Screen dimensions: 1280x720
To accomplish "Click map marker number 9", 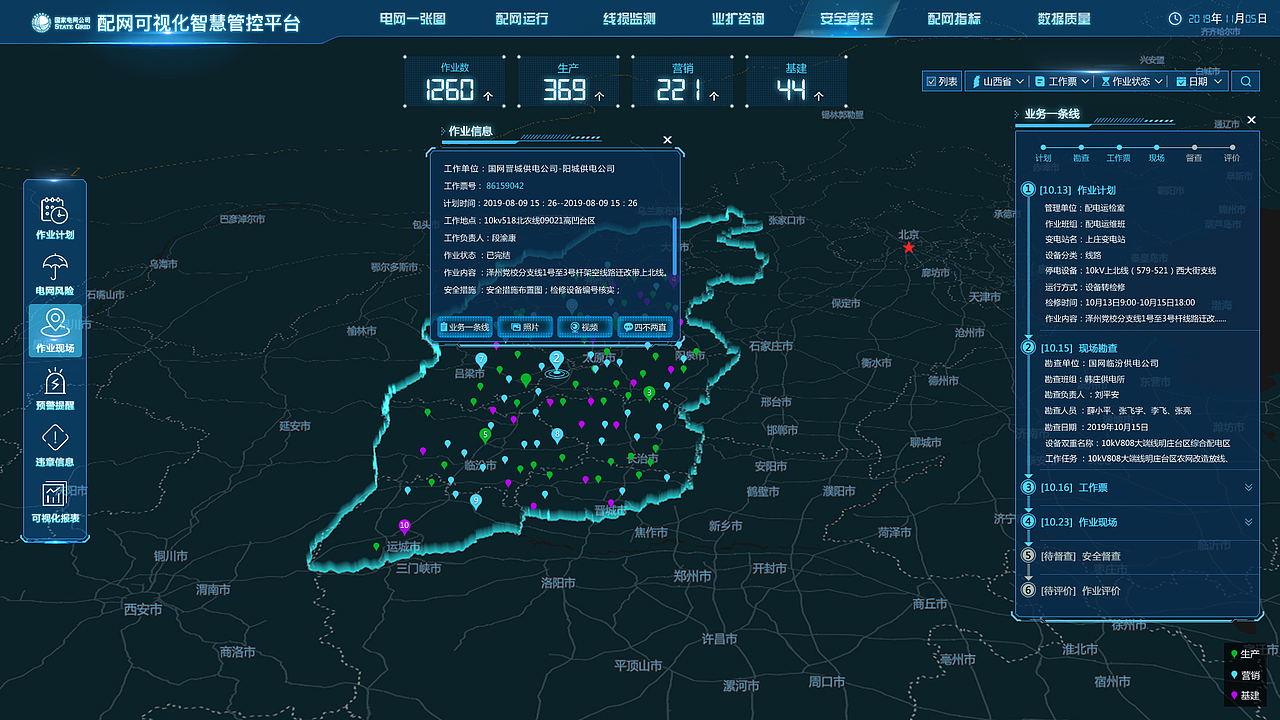I will (x=476, y=501).
